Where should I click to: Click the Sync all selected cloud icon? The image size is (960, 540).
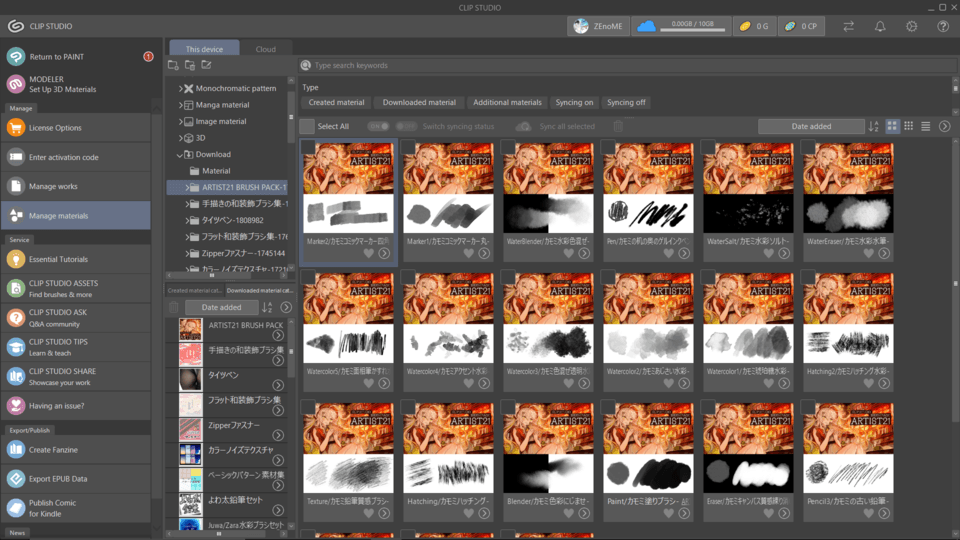(x=523, y=126)
